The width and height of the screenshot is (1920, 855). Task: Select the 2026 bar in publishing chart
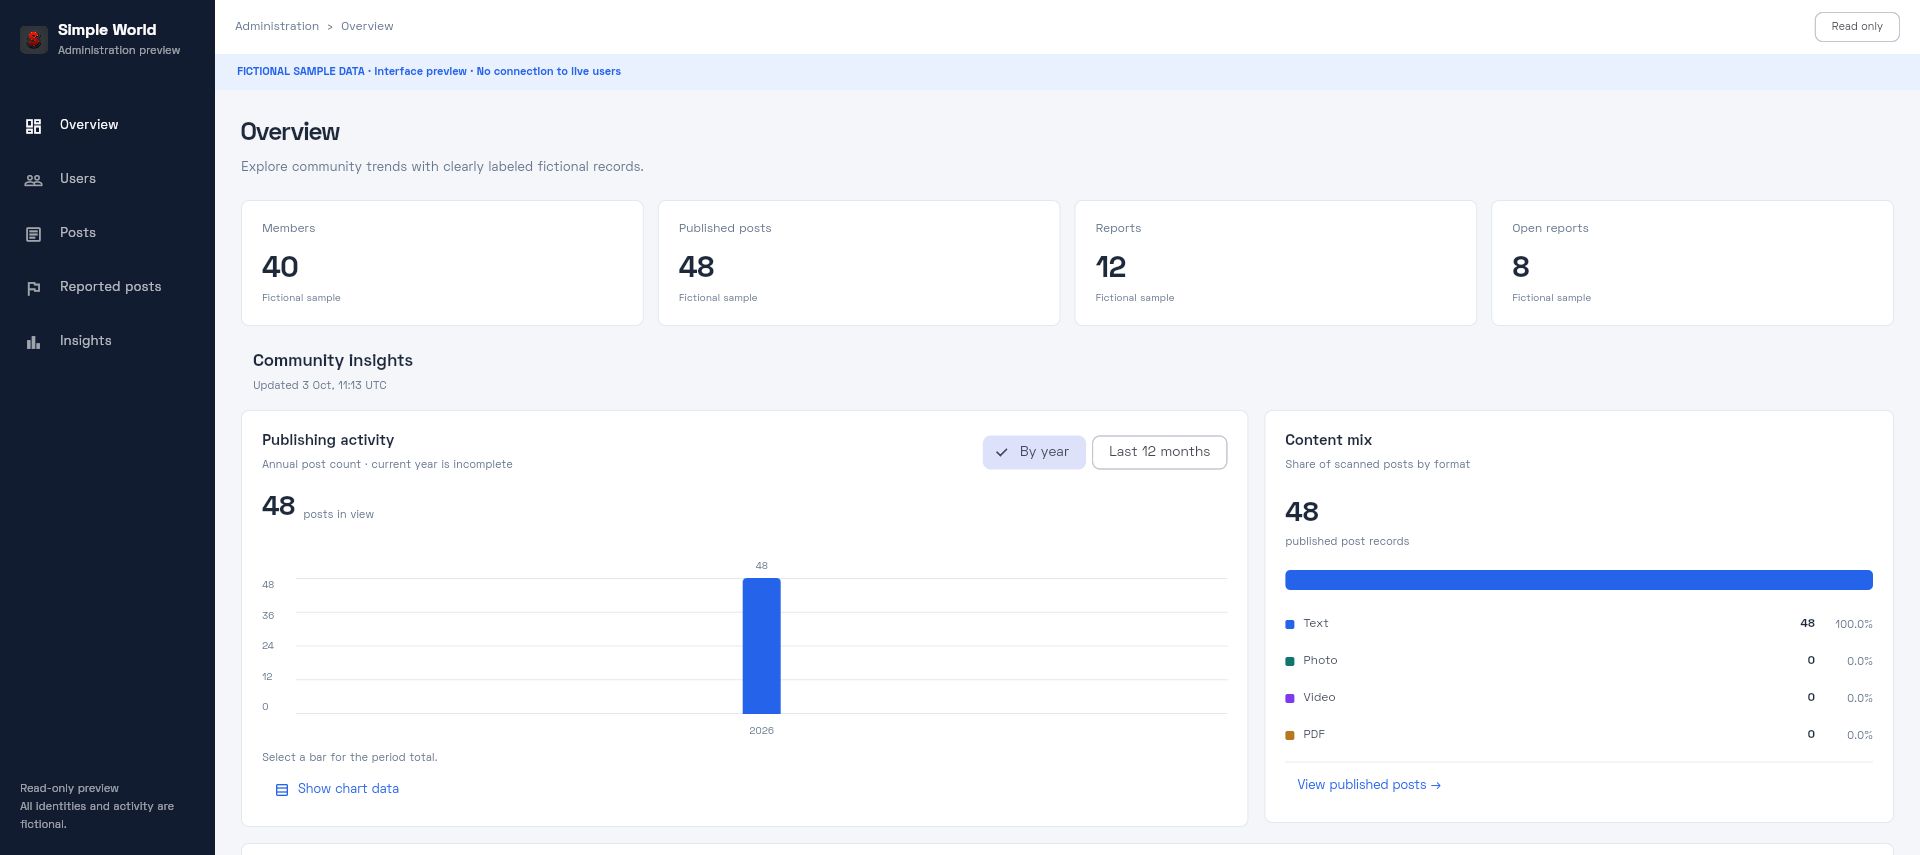tap(761, 646)
